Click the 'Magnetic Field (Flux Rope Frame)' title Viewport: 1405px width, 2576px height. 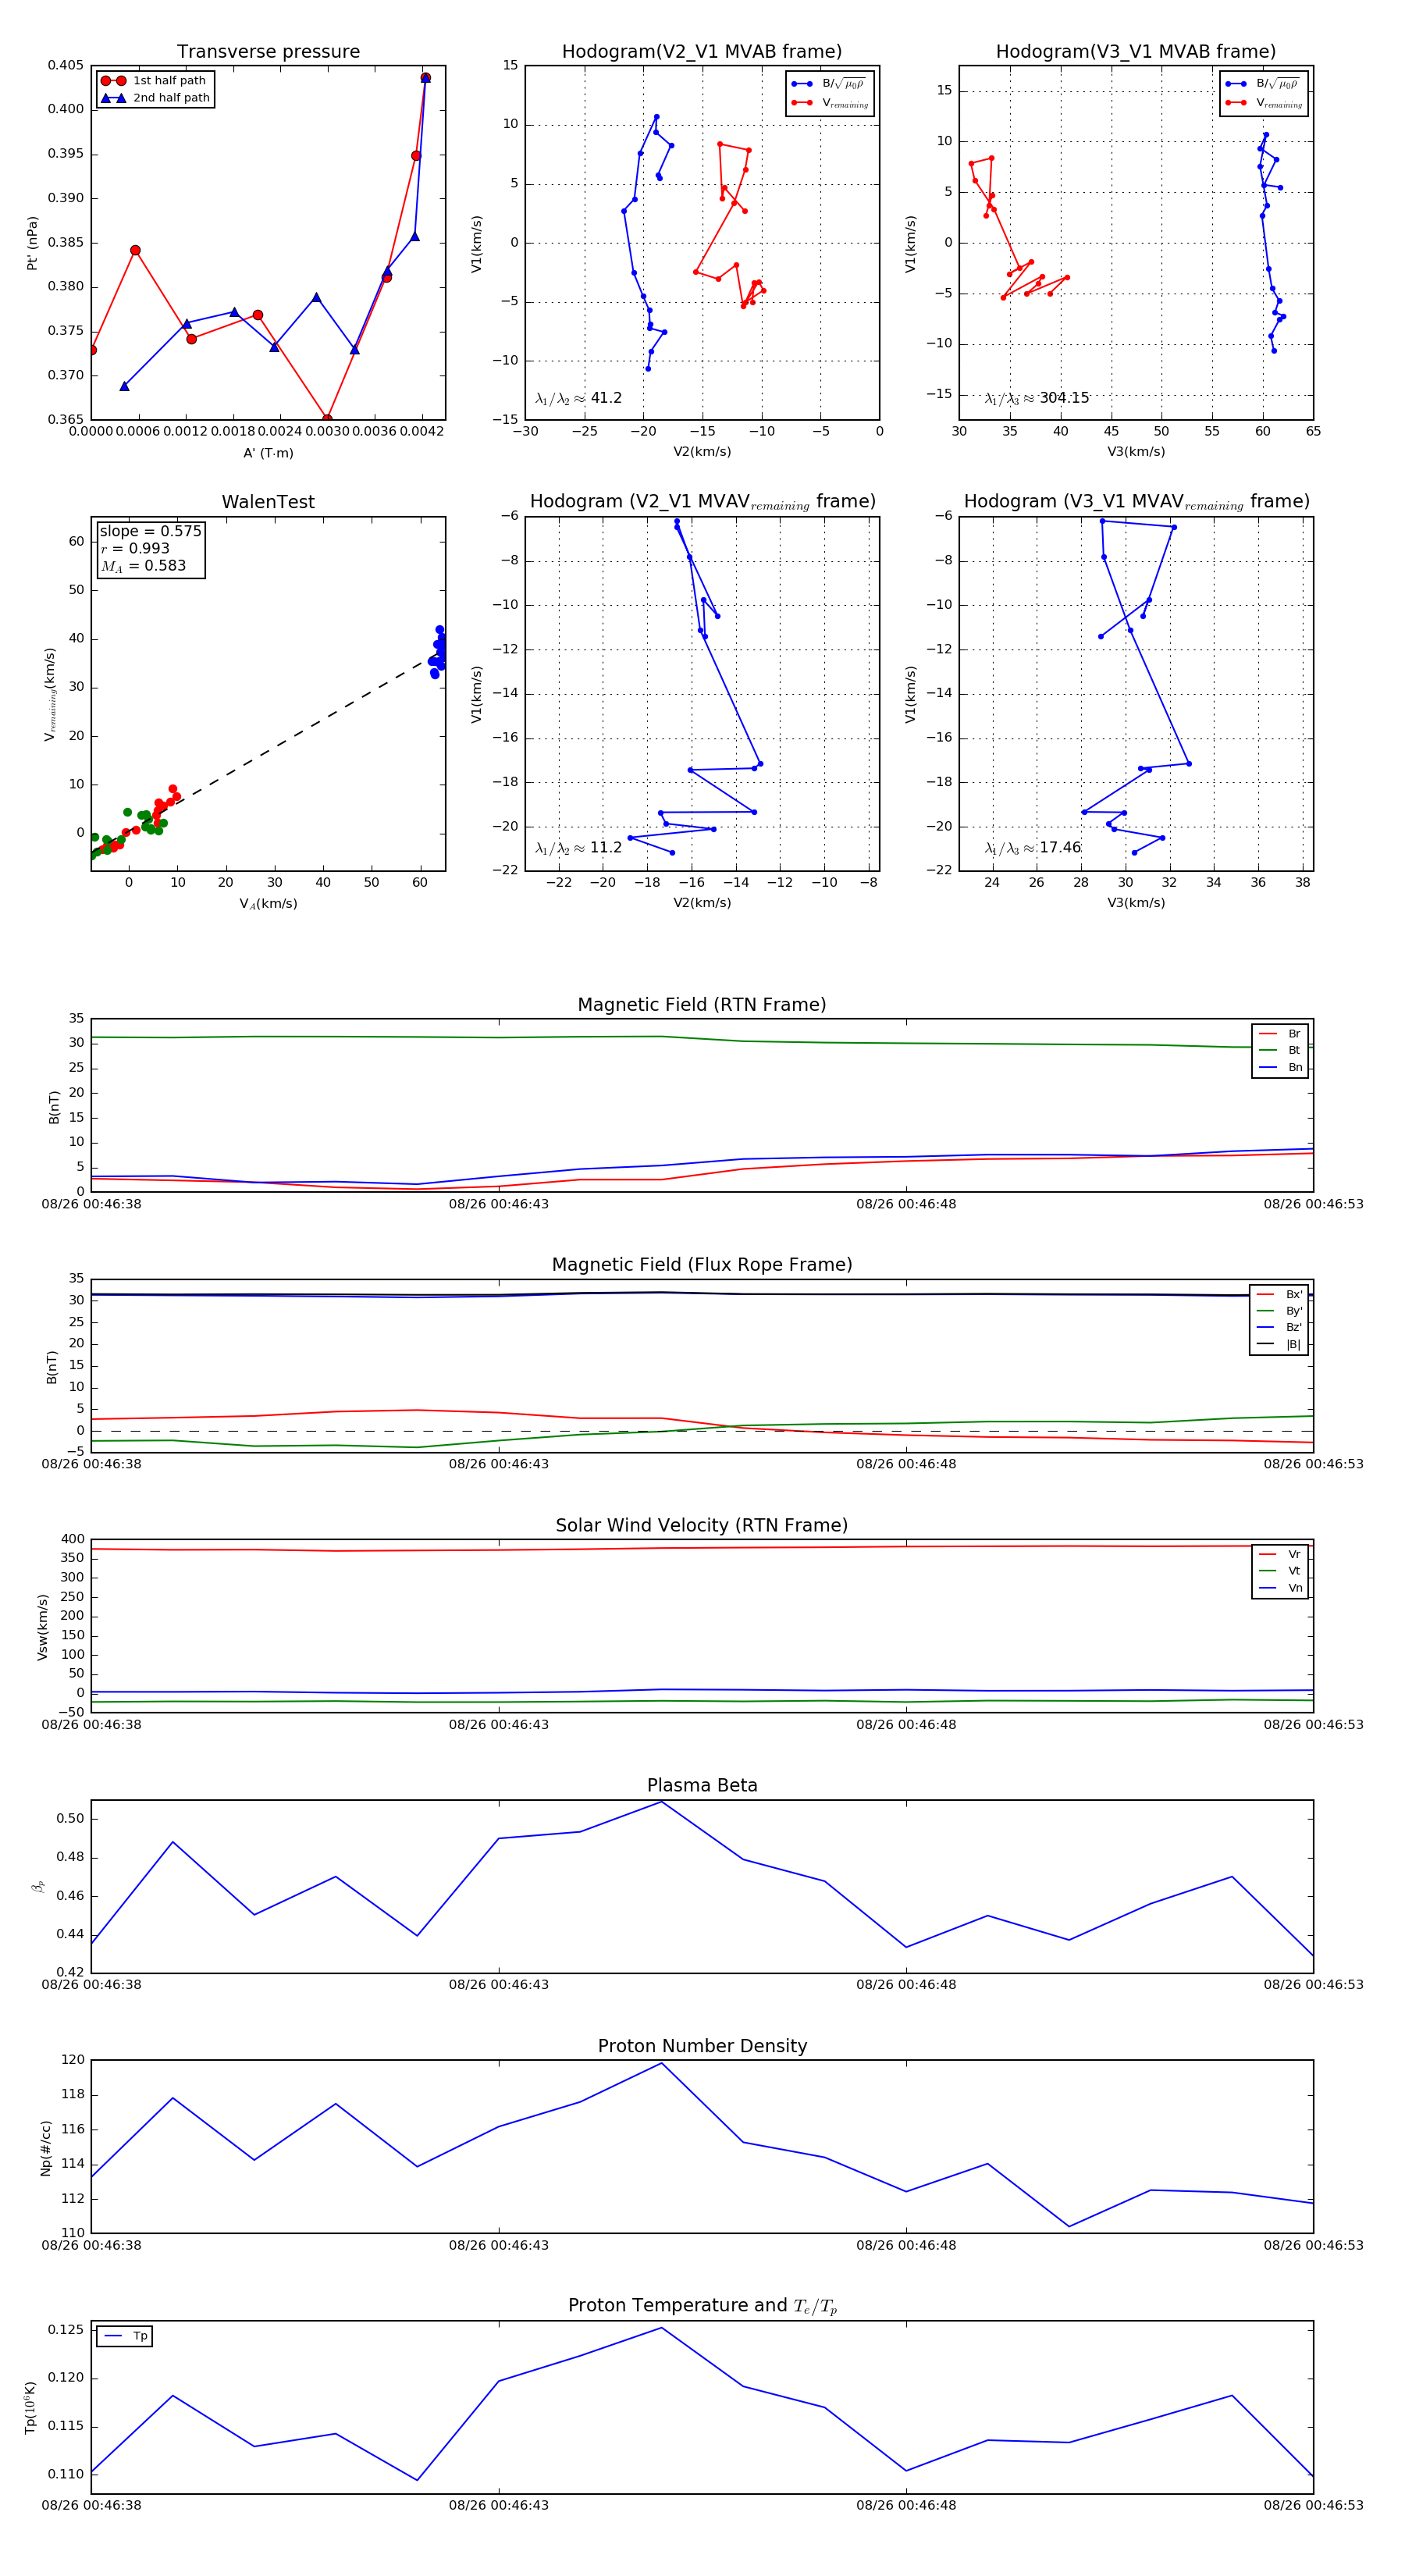[702, 1265]
